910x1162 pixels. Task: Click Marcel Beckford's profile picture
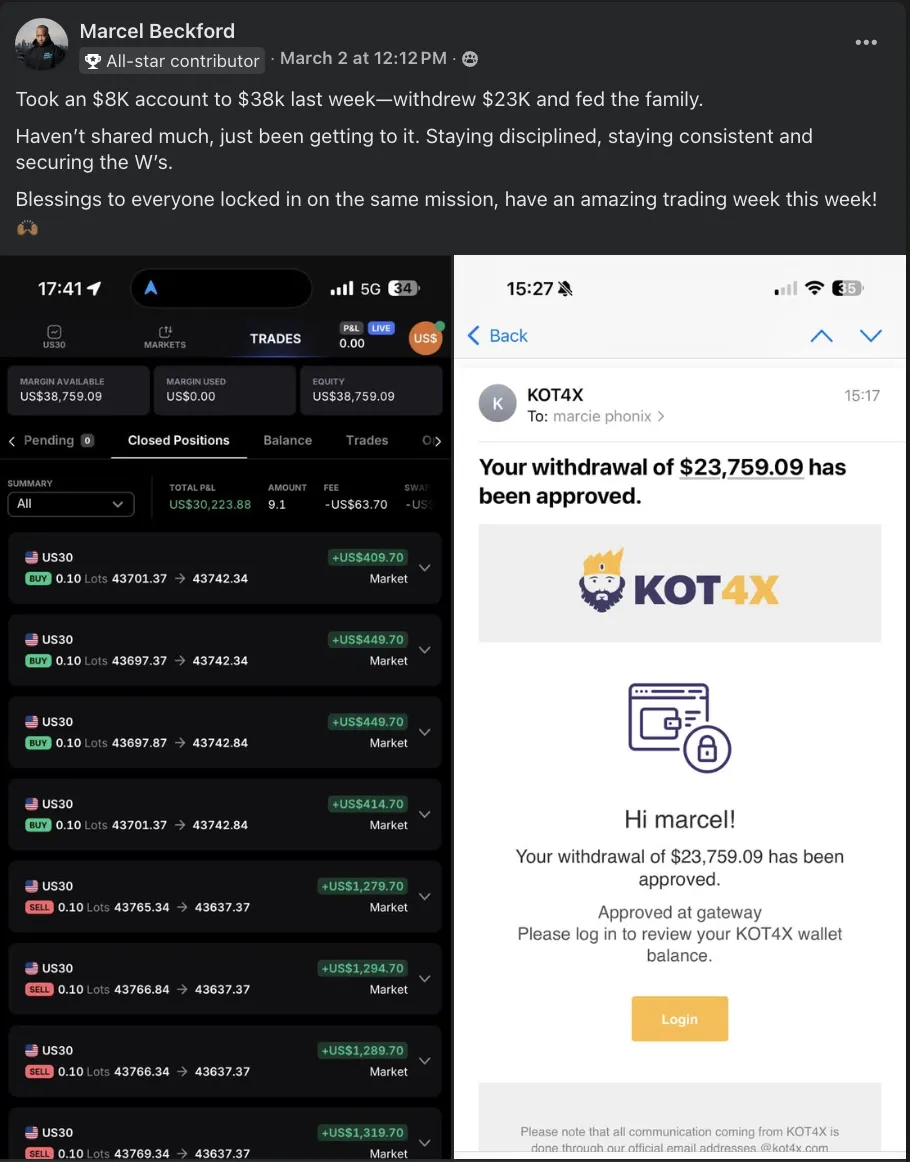point(41,44)
